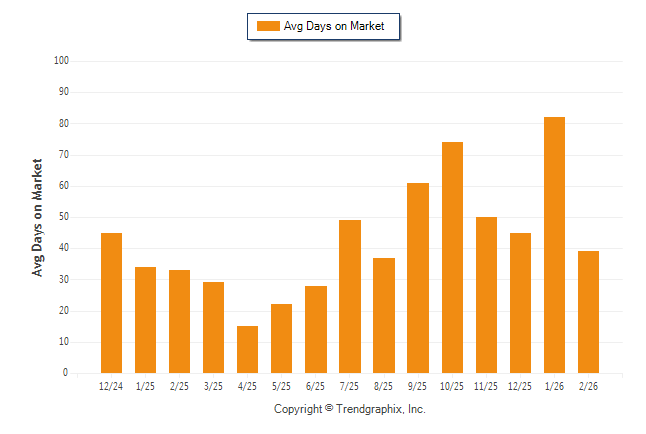
Task: Click the orange legend color swatch
Action: [x=268, y=26]
